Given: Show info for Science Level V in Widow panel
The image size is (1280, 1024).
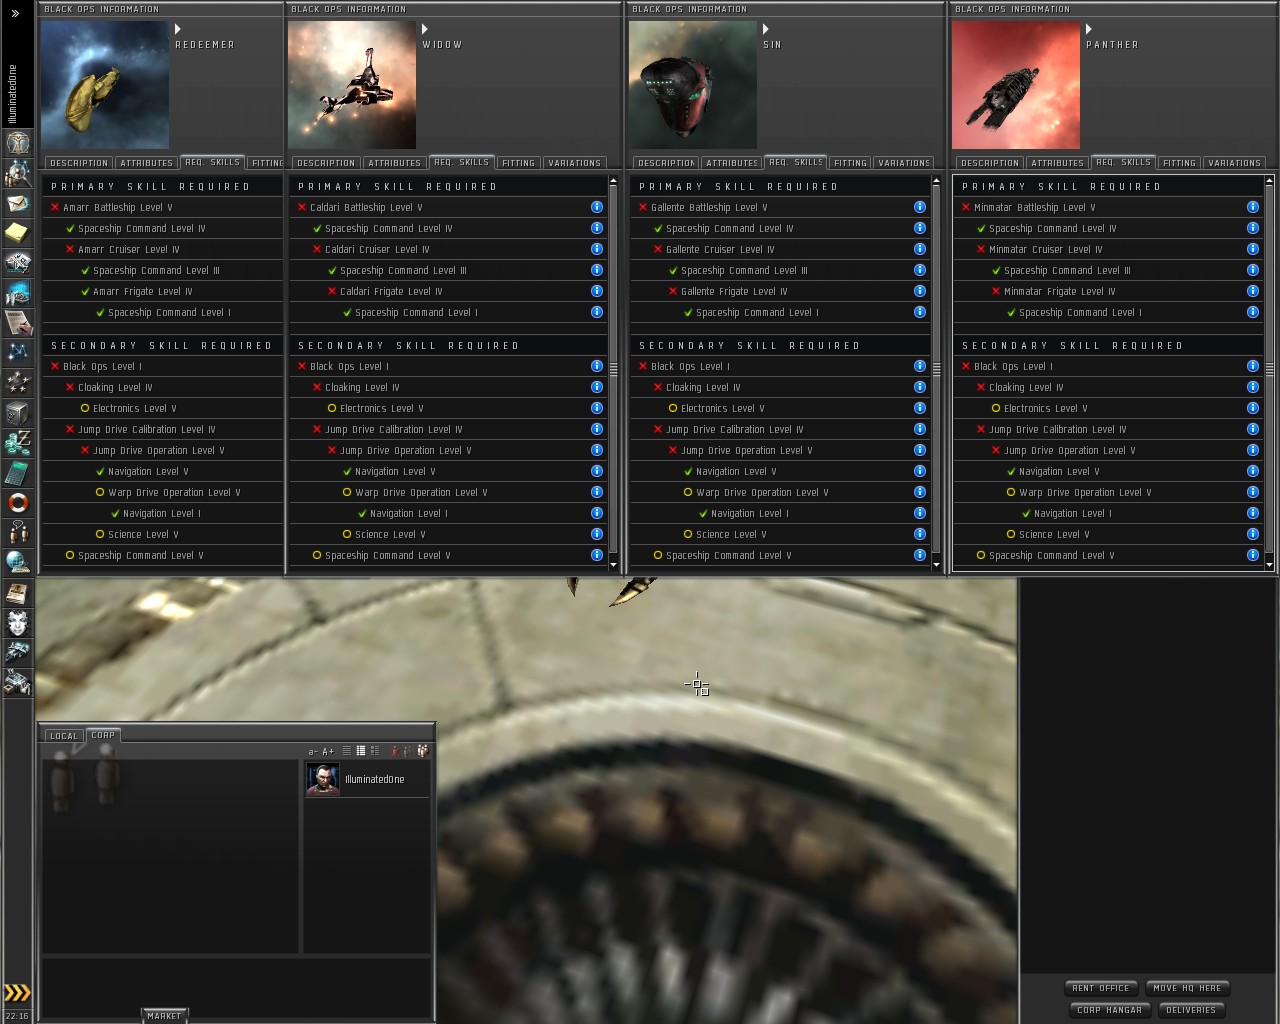Looking at the screenshot, I should [x=597, y=534].
